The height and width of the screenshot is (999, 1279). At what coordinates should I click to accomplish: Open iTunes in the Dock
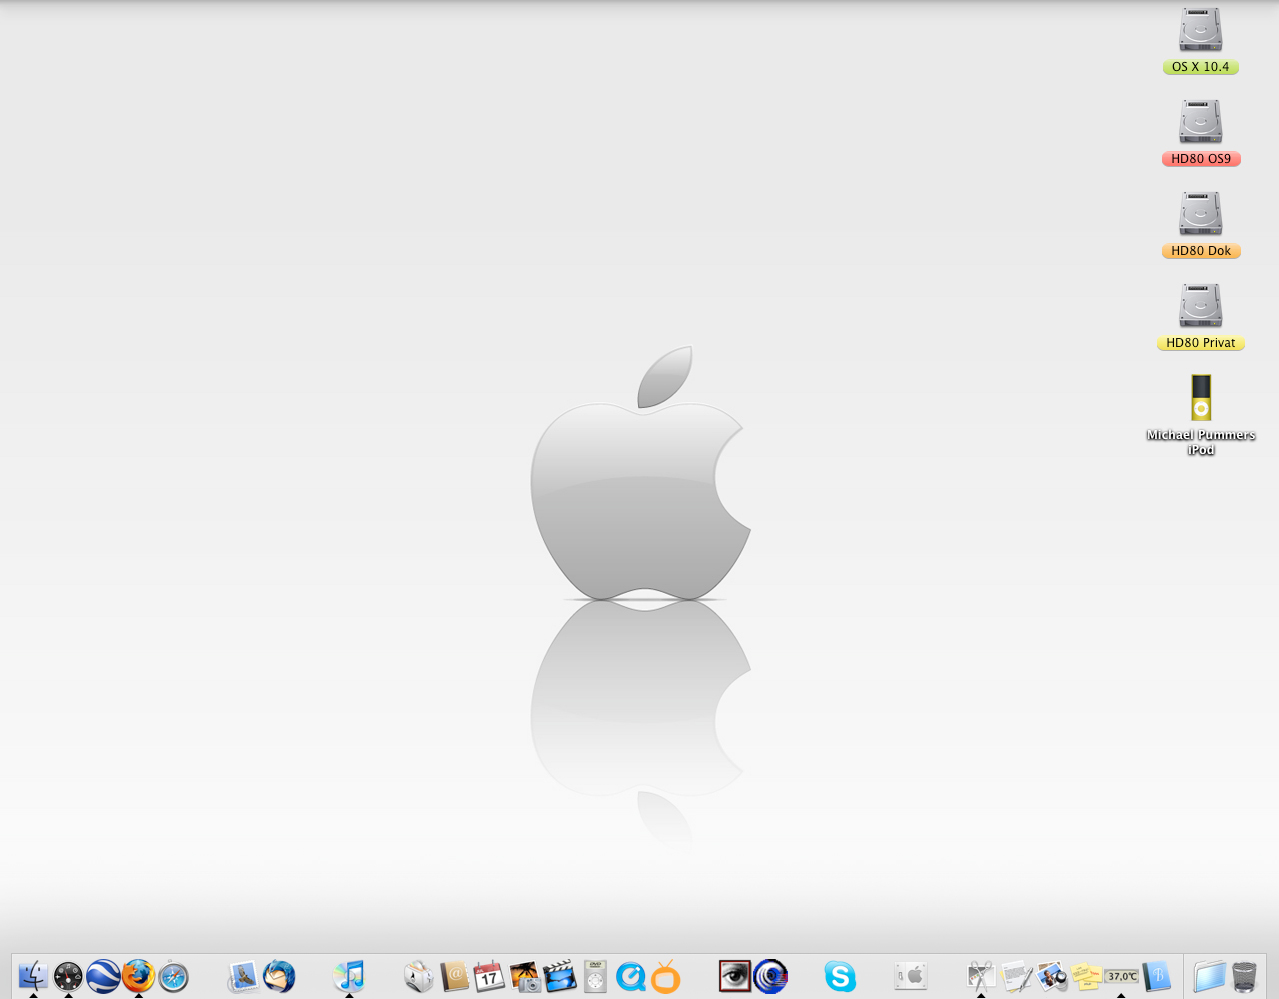349,976
